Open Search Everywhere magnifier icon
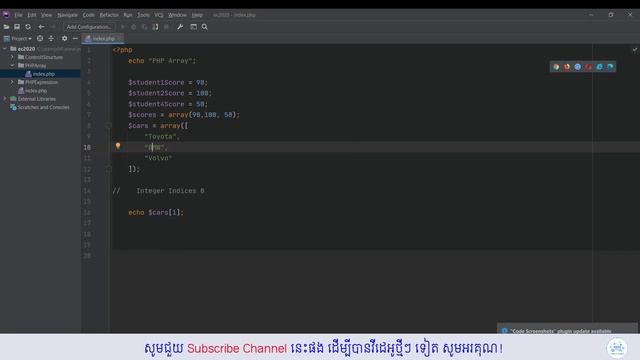 [x=204, y=27]
